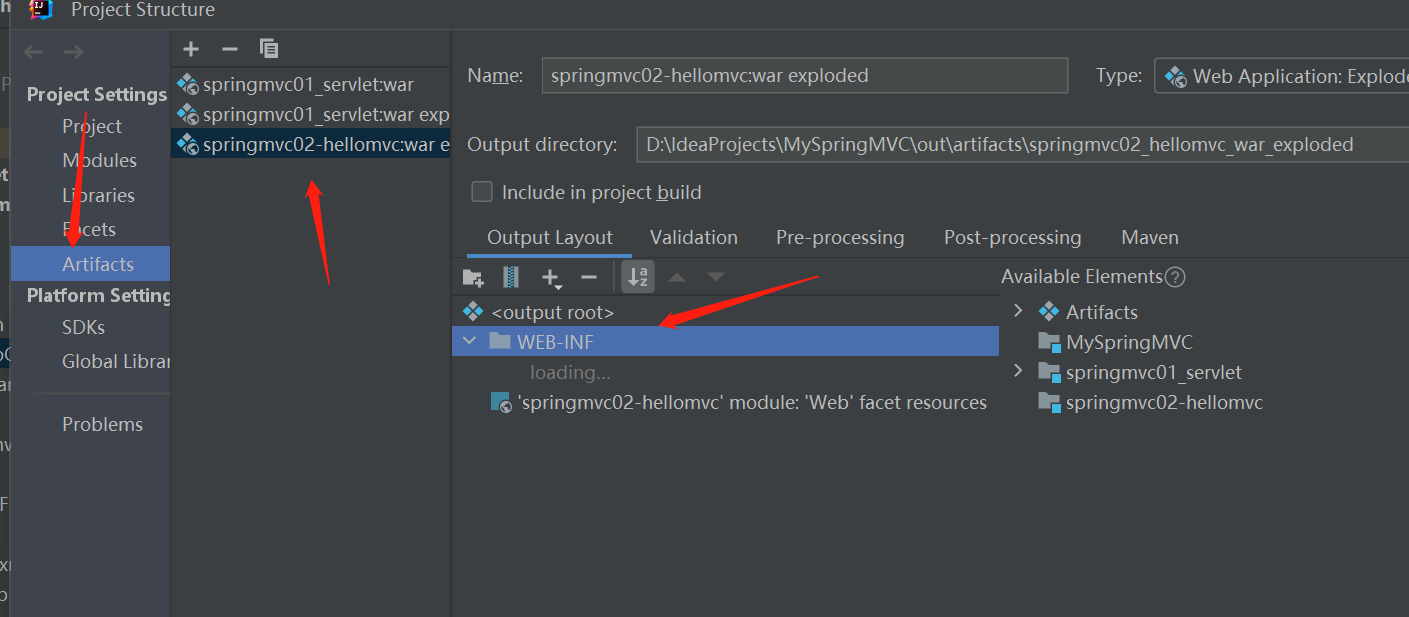This screenshot has width=1409, height=617.
Task: Expand the Artifacts node in Available Elements
Action: 1018,311
